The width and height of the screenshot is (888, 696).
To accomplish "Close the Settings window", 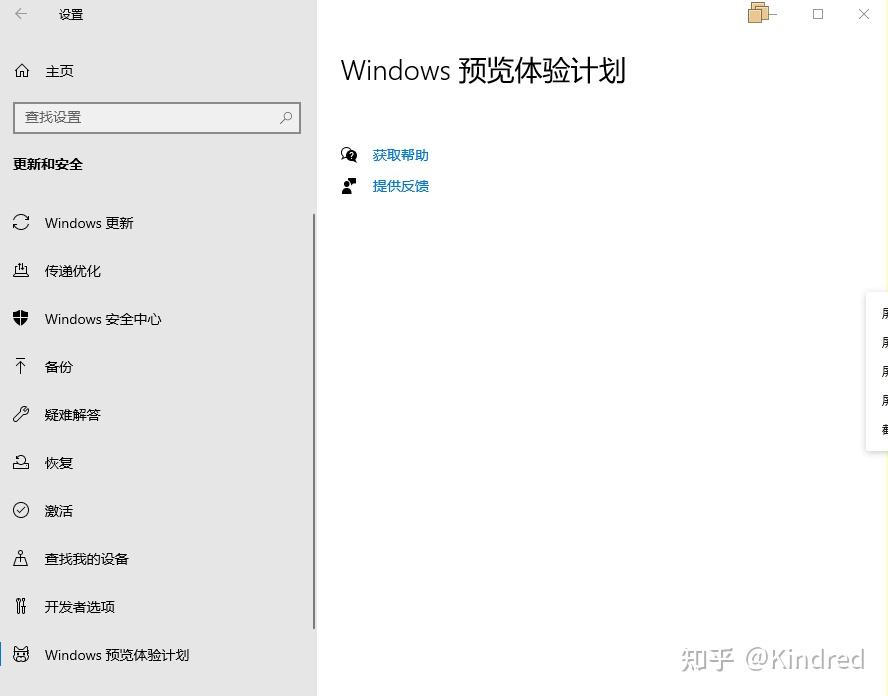I will [864, 14].
